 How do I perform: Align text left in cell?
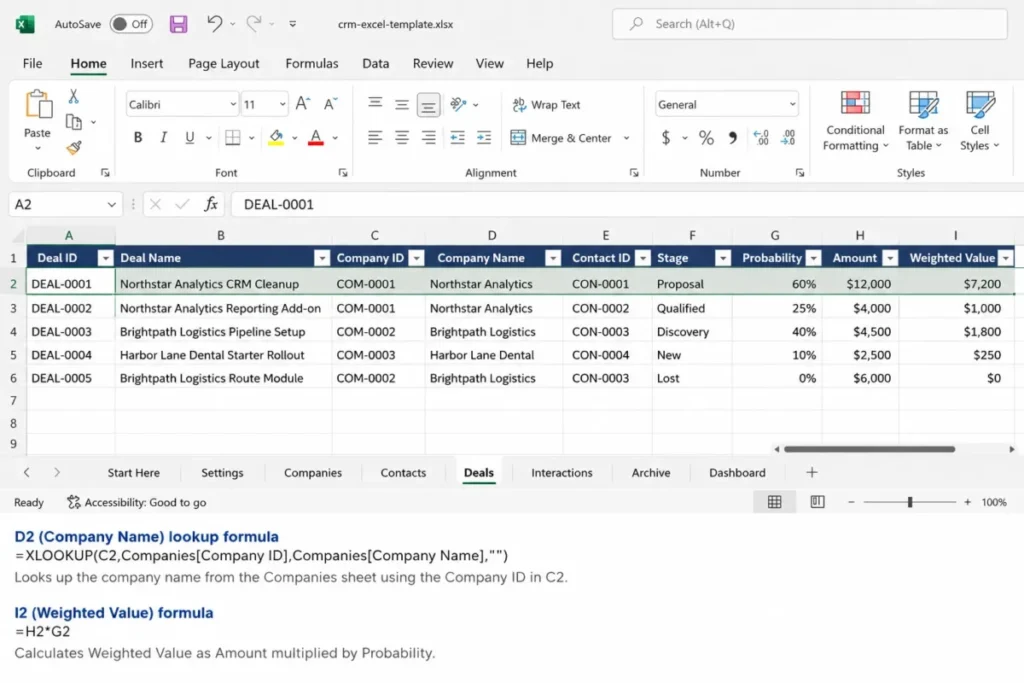(375, 138)
